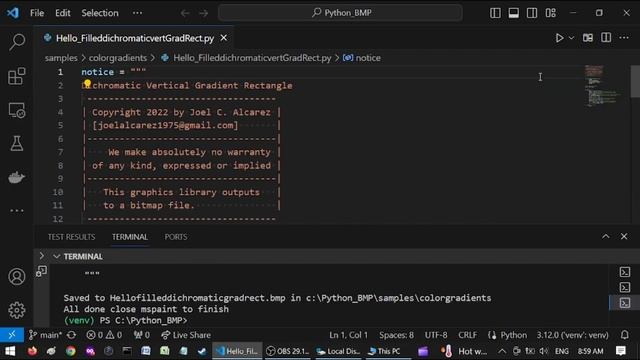Viewport: 640px width, 360px height.
Task: Open the Extensions view
Action: pyautogui.click(x=17, y=76)
